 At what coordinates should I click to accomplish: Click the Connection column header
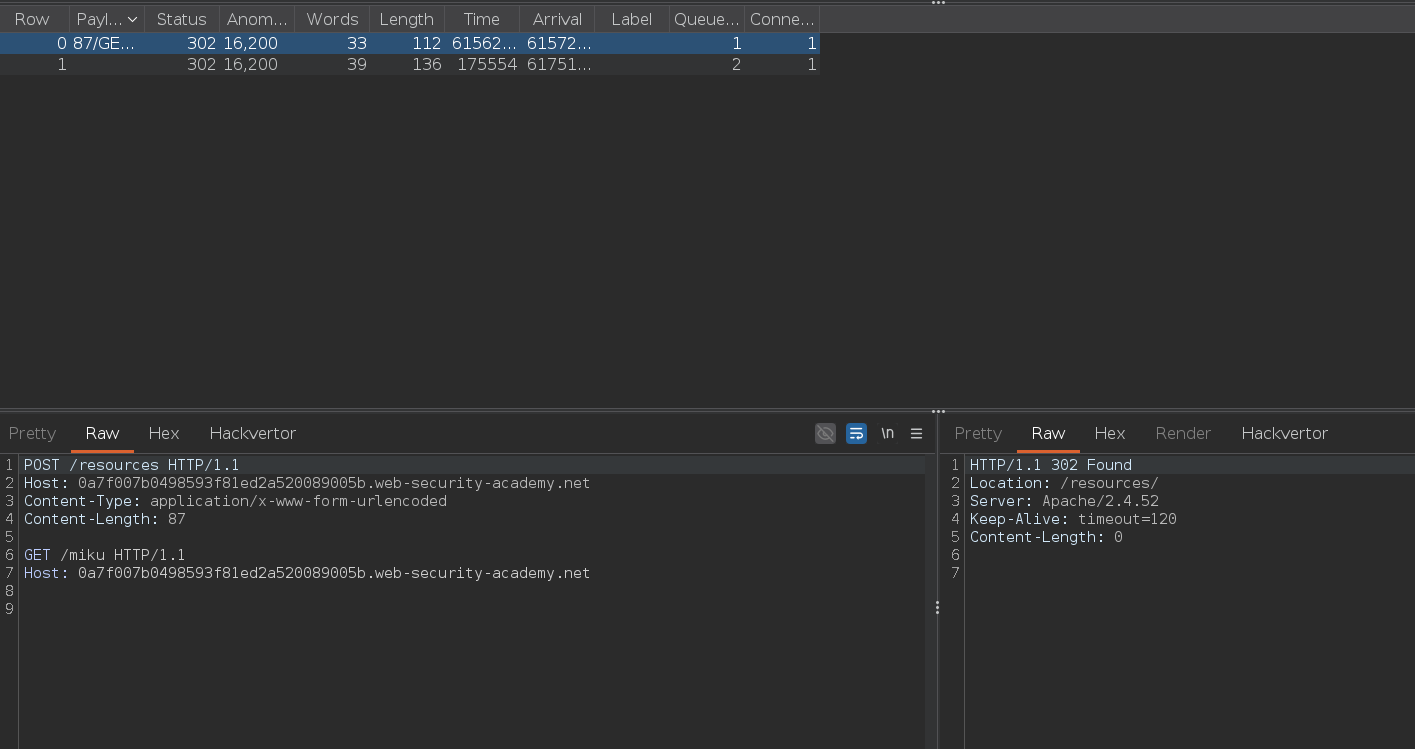(x=782, y=19)
